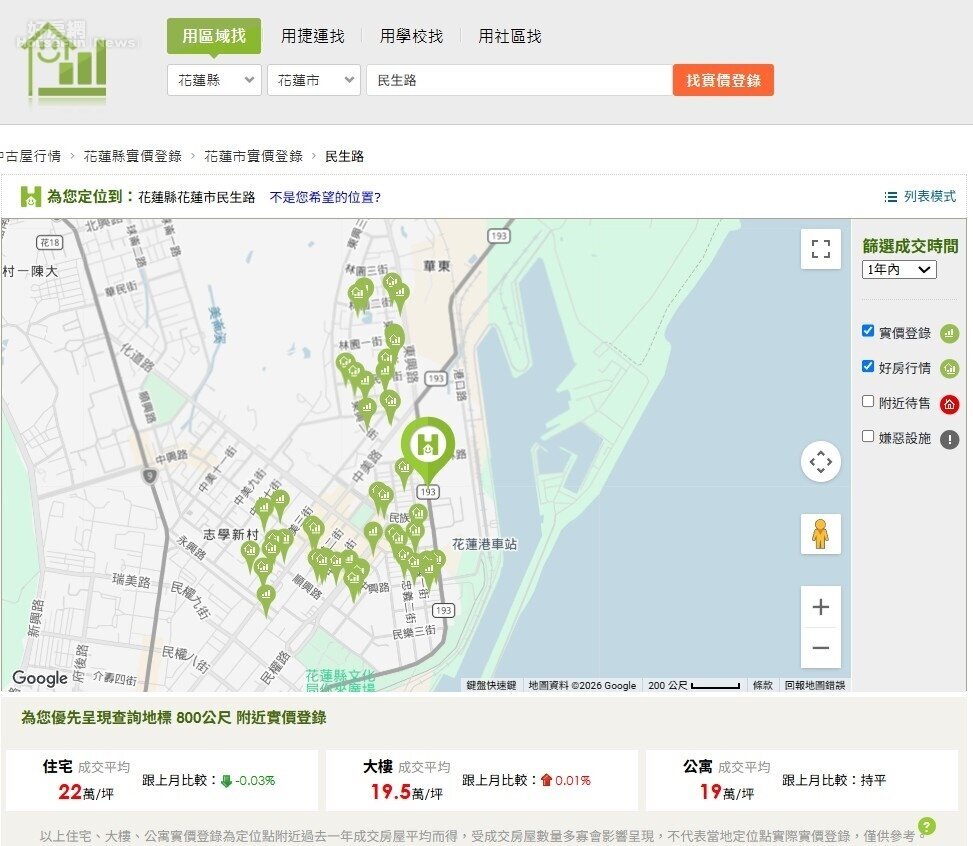
Task: Click the 花蓮港車站 map label
Action: click(x=484, y=544)
